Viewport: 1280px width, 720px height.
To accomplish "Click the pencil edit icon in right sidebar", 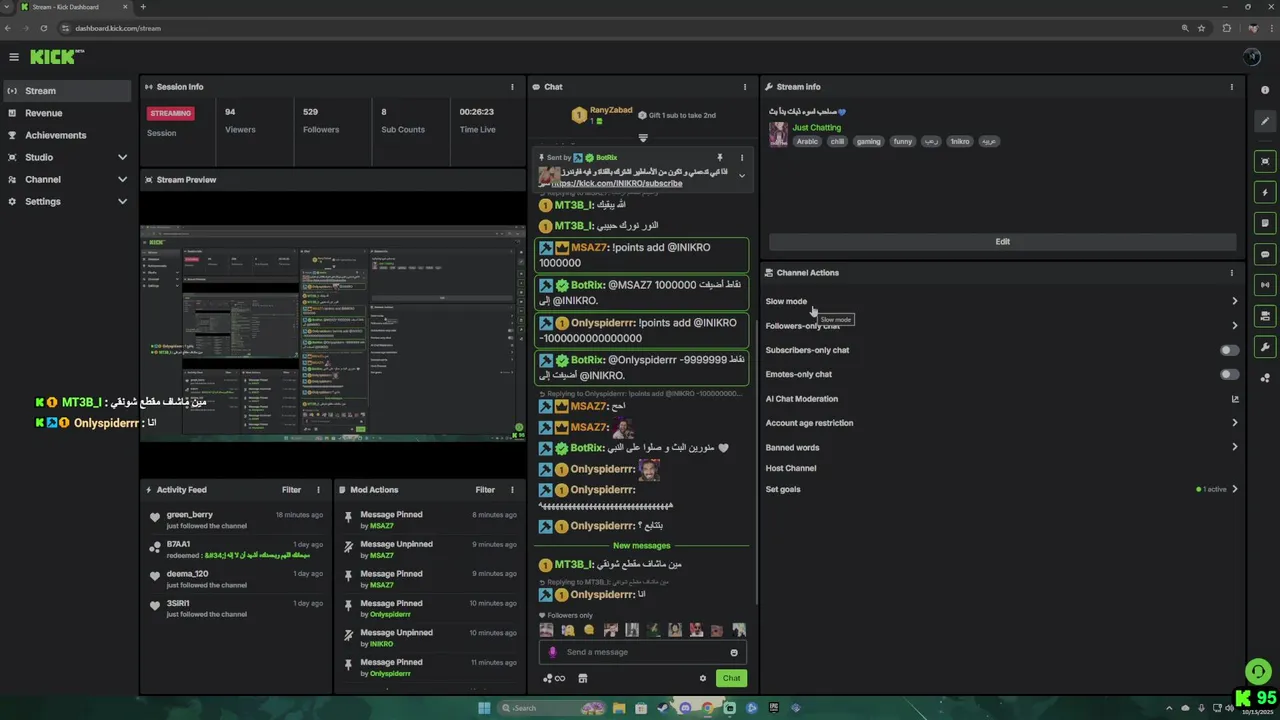I will (1265, 121).
